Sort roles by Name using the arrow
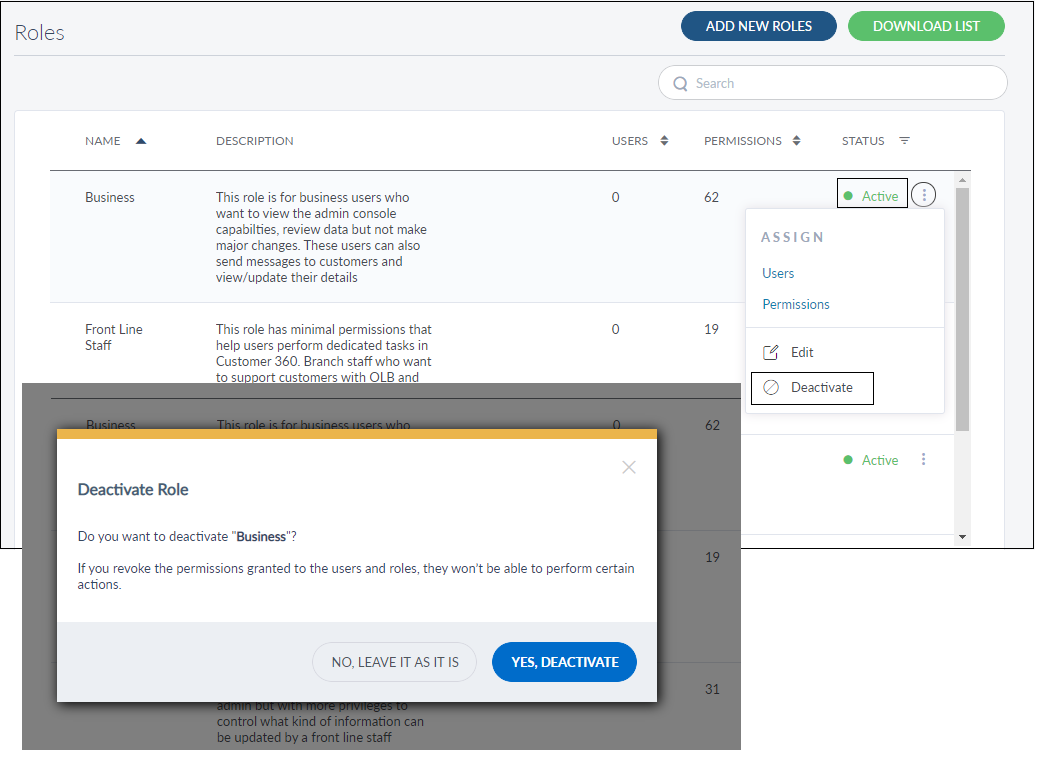This screenshot has height=765, width=1037. click(x=141, y=141)
